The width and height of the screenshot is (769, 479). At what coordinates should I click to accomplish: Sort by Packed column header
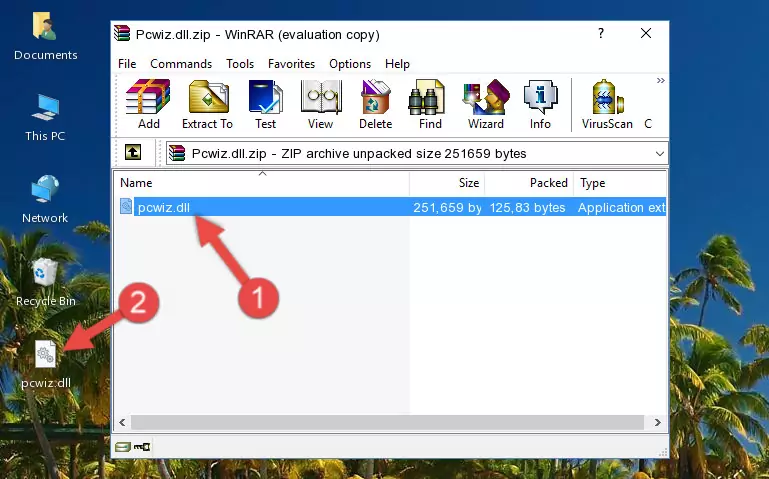529,183
